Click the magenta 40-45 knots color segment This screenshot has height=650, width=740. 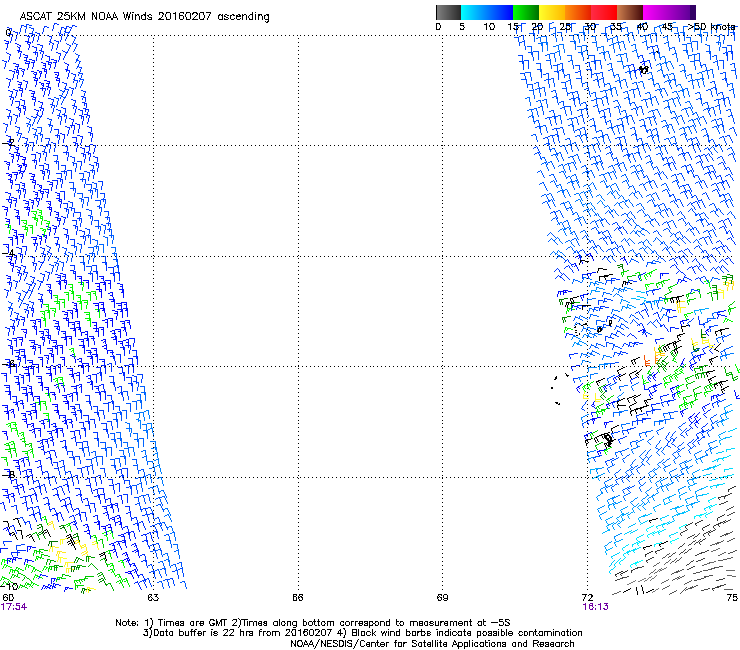(656, 12)
